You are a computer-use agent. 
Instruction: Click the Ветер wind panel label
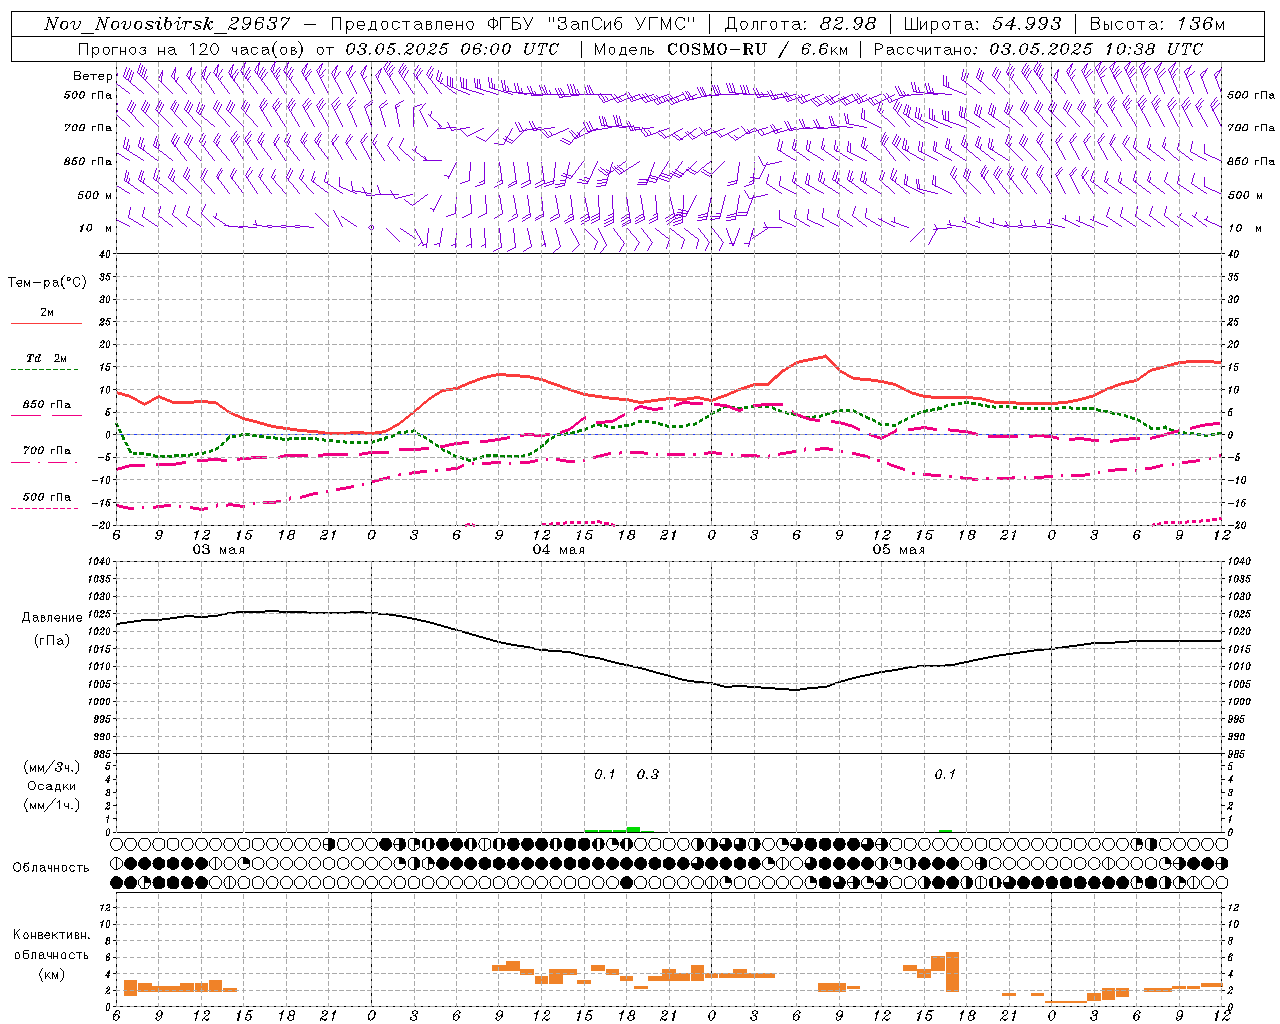pyautogui.click(x=92, y=76)
